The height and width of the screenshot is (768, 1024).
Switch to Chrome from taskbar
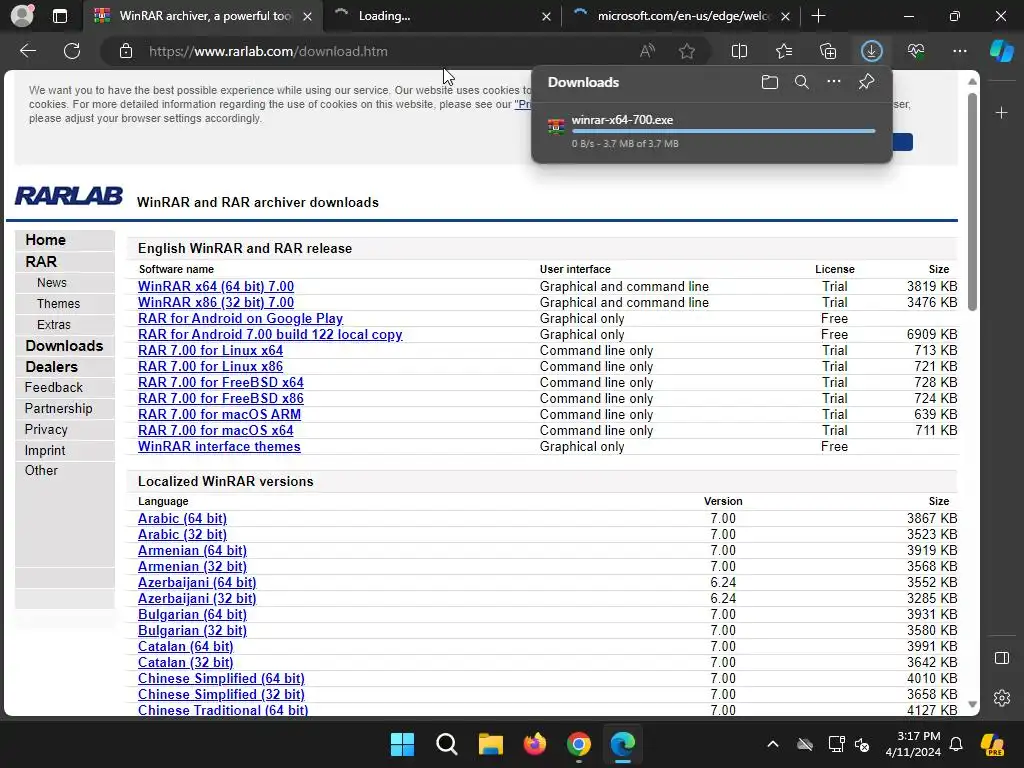[579, 744]
